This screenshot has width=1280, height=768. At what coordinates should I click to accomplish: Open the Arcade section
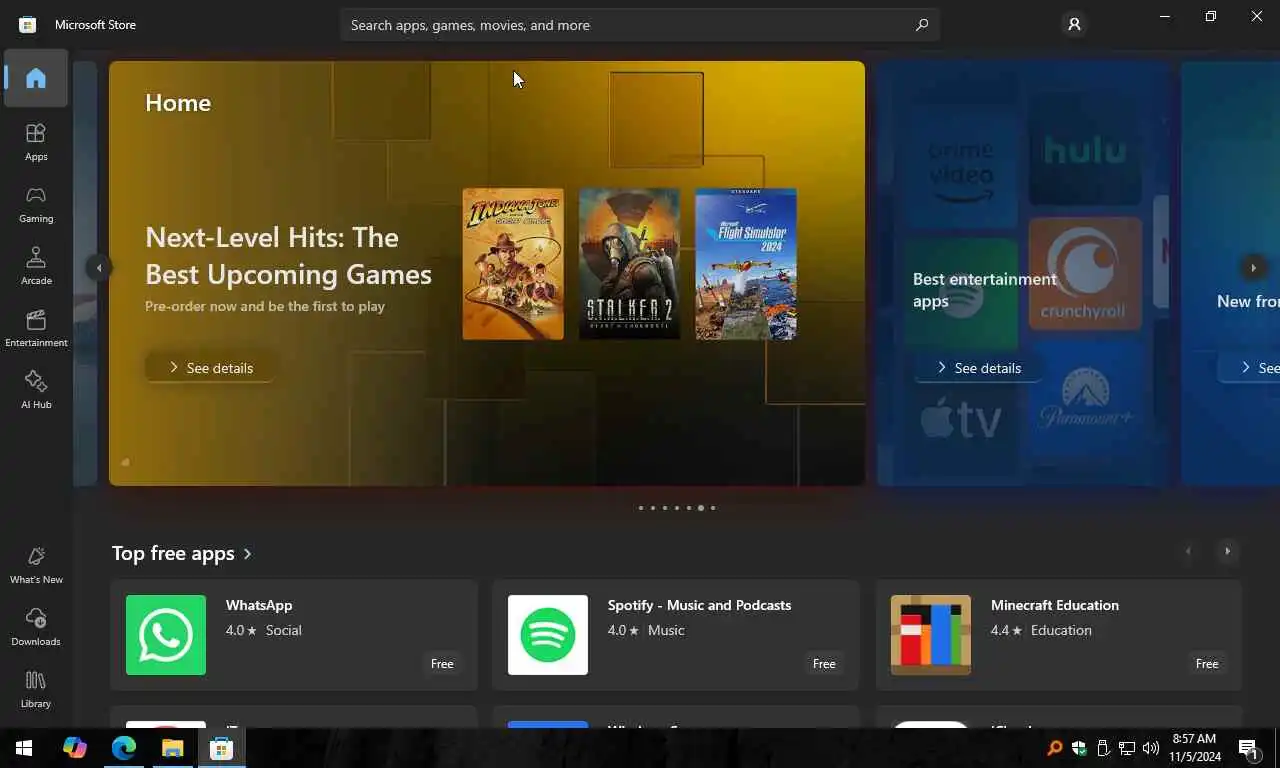tap(36, 266)
